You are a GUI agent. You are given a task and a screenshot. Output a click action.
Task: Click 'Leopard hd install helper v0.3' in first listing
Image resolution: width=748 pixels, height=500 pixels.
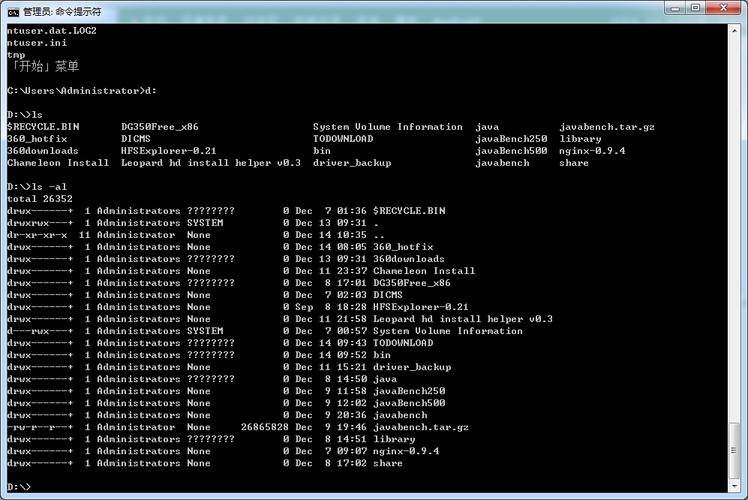211,163
